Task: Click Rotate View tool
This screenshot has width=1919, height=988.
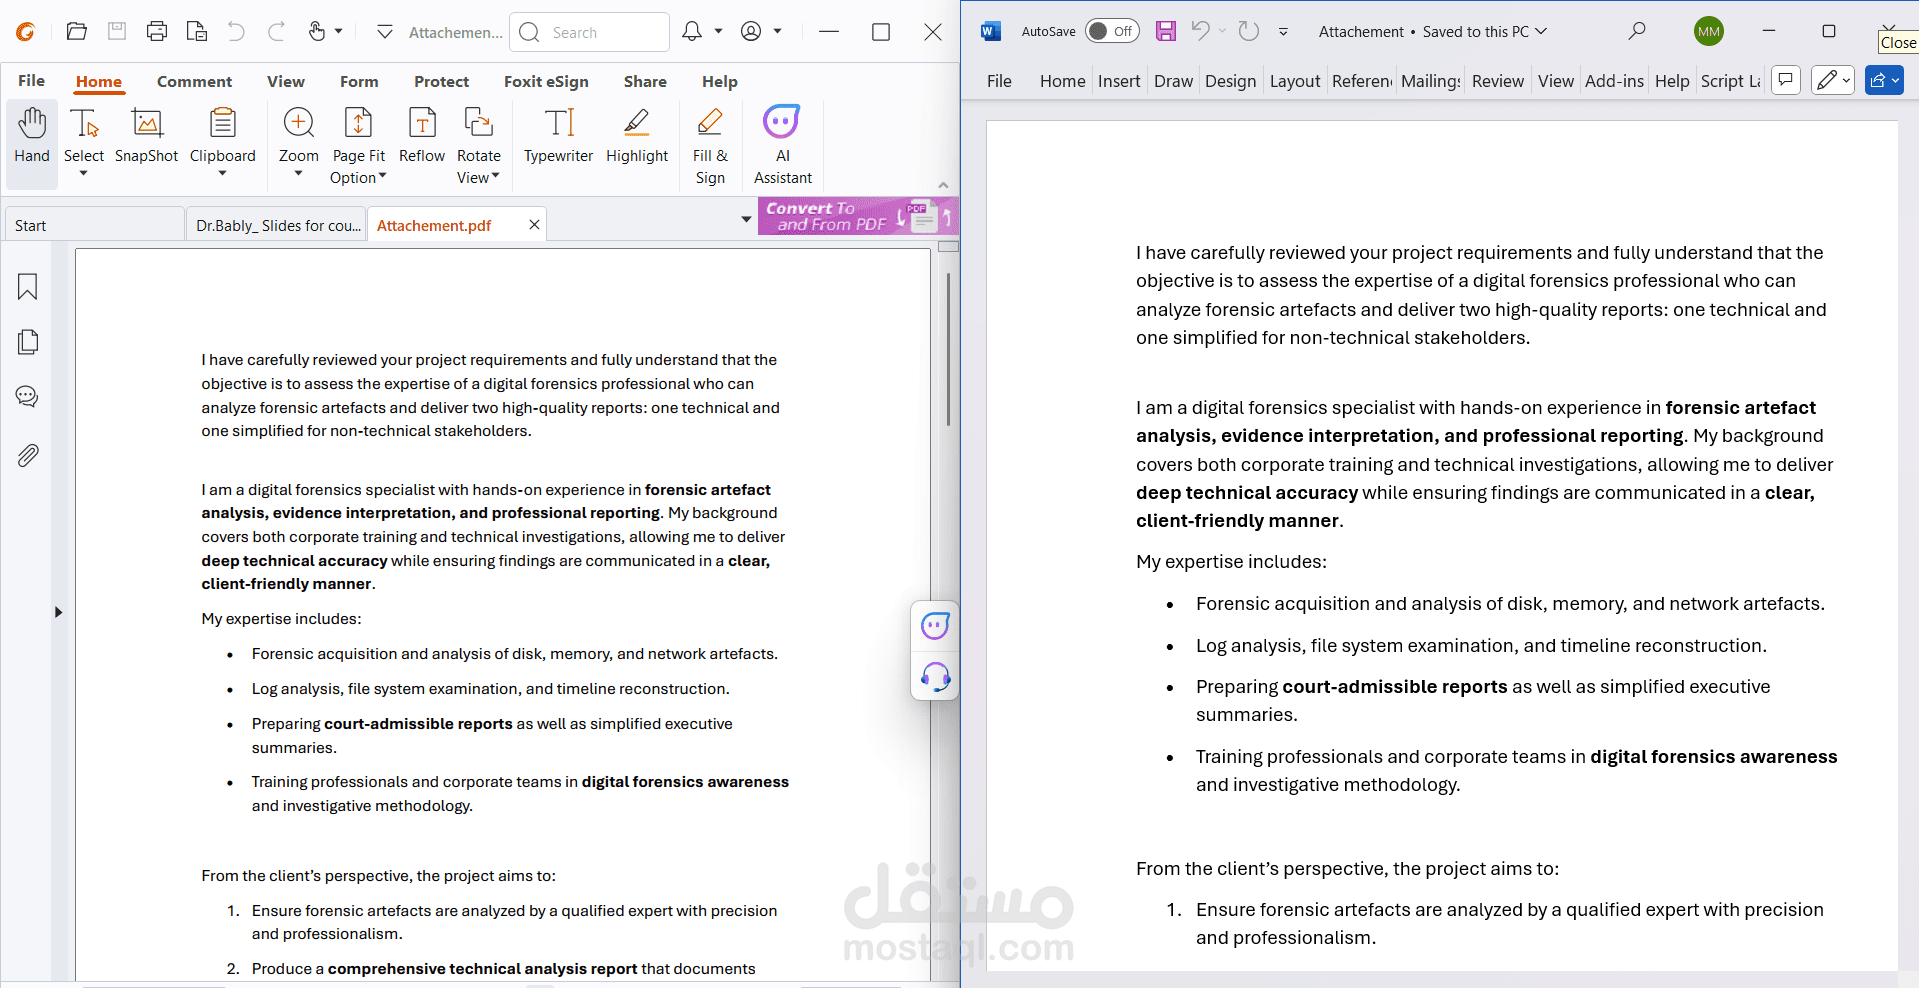Action: 479,145
